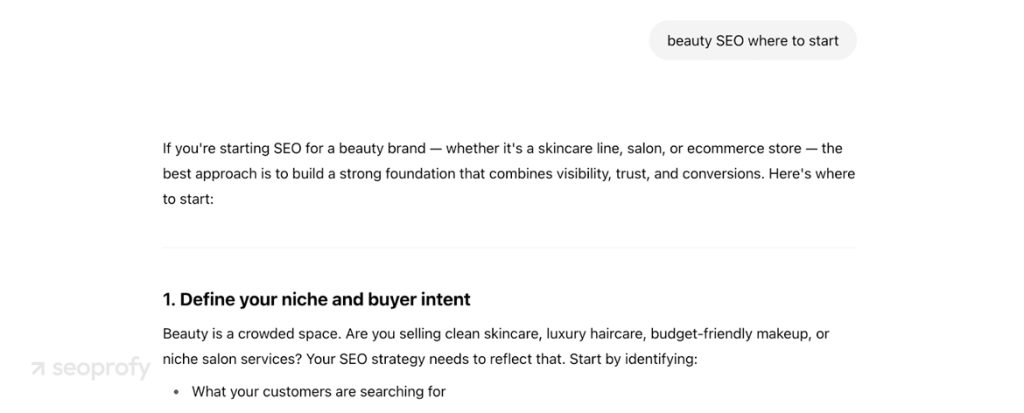Click the horizontal divider under the intro paragraph
Screen dimensions: 1024x413
pyautogui.click(x=509, y=247)
